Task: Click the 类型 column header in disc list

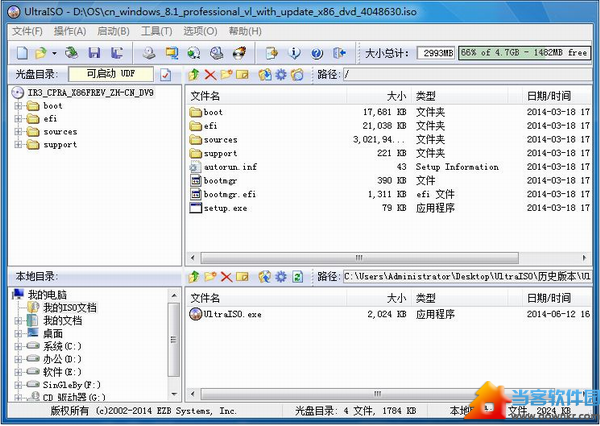Action: click(x=460, y=96)
